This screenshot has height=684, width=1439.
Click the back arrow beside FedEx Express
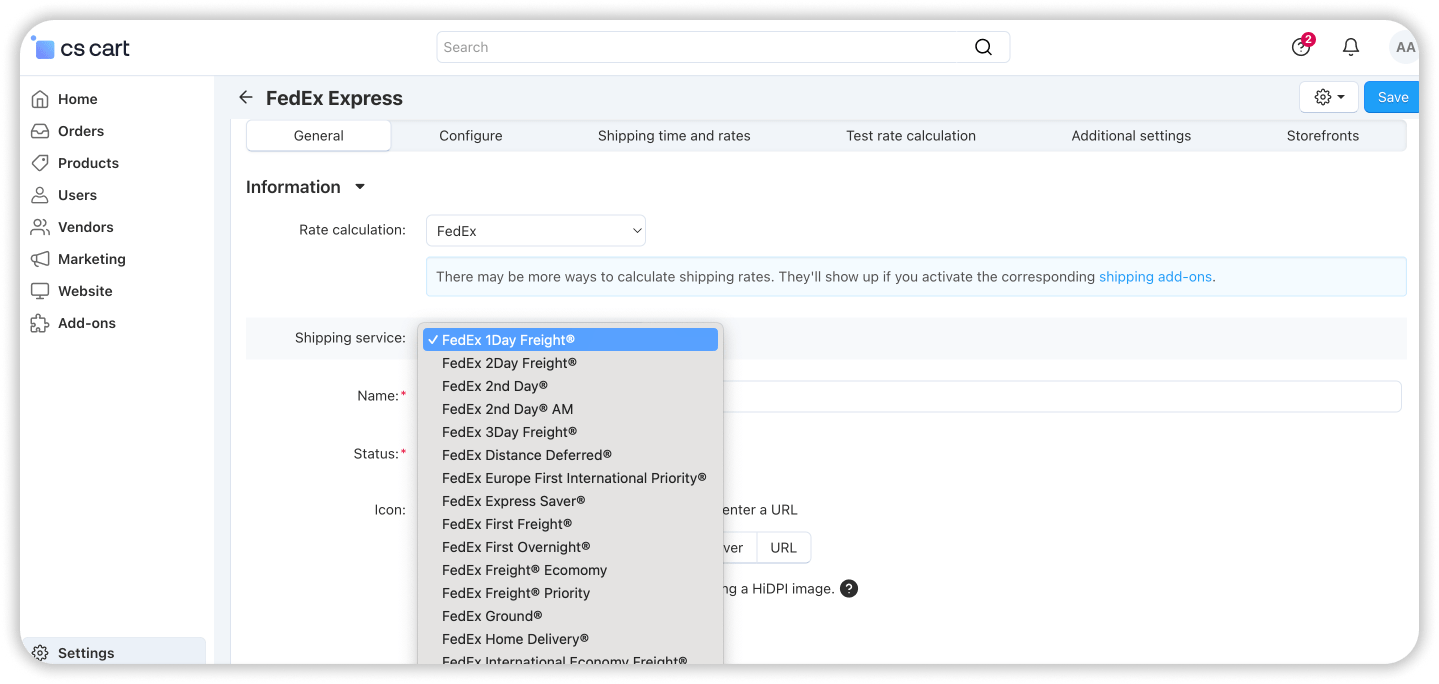245,98
